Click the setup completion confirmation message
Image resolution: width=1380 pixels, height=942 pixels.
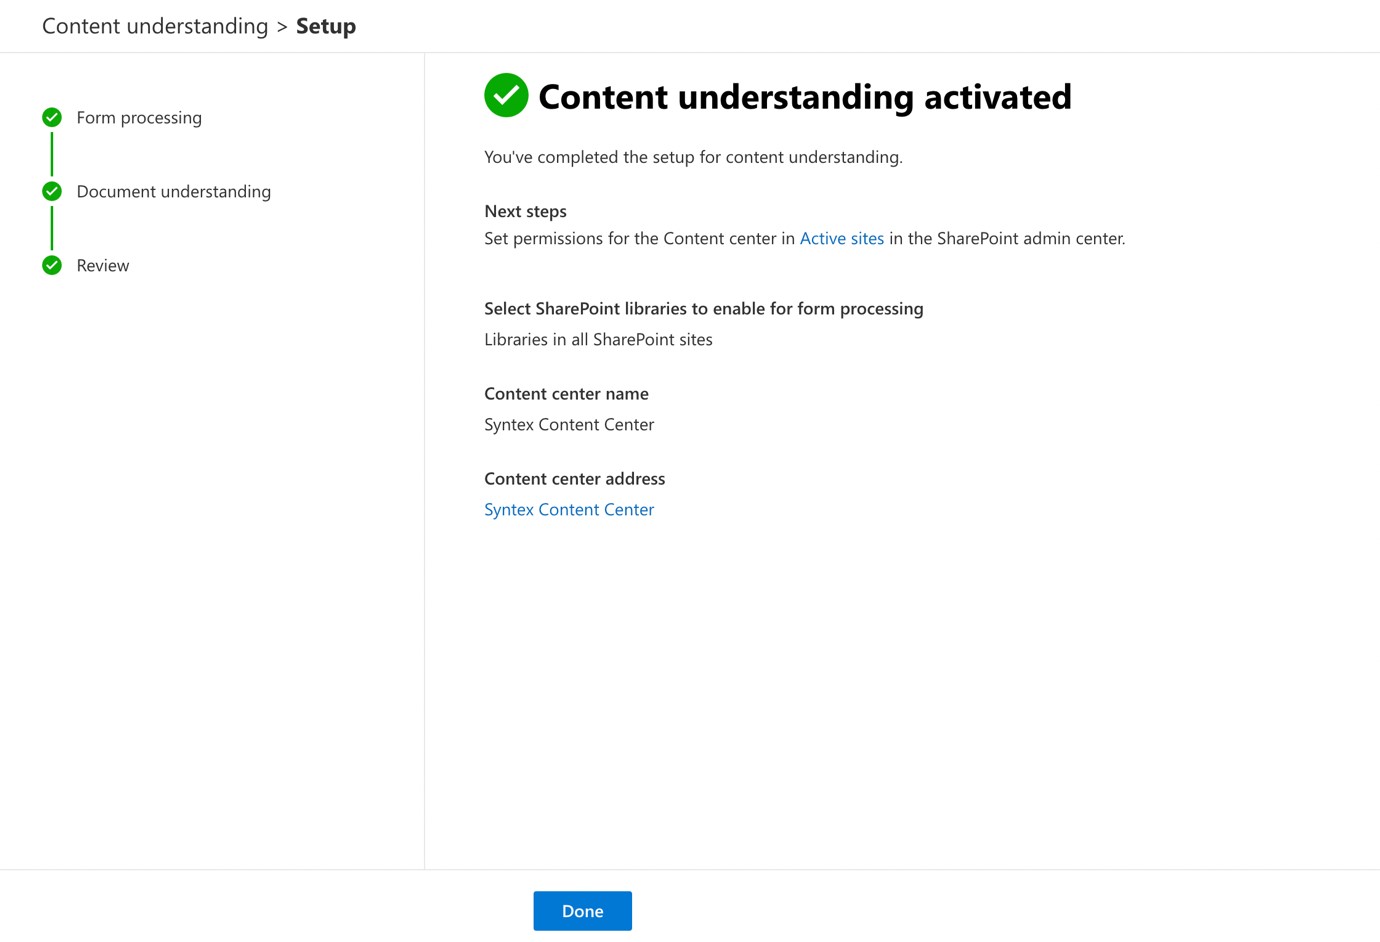tap(693, 157)
